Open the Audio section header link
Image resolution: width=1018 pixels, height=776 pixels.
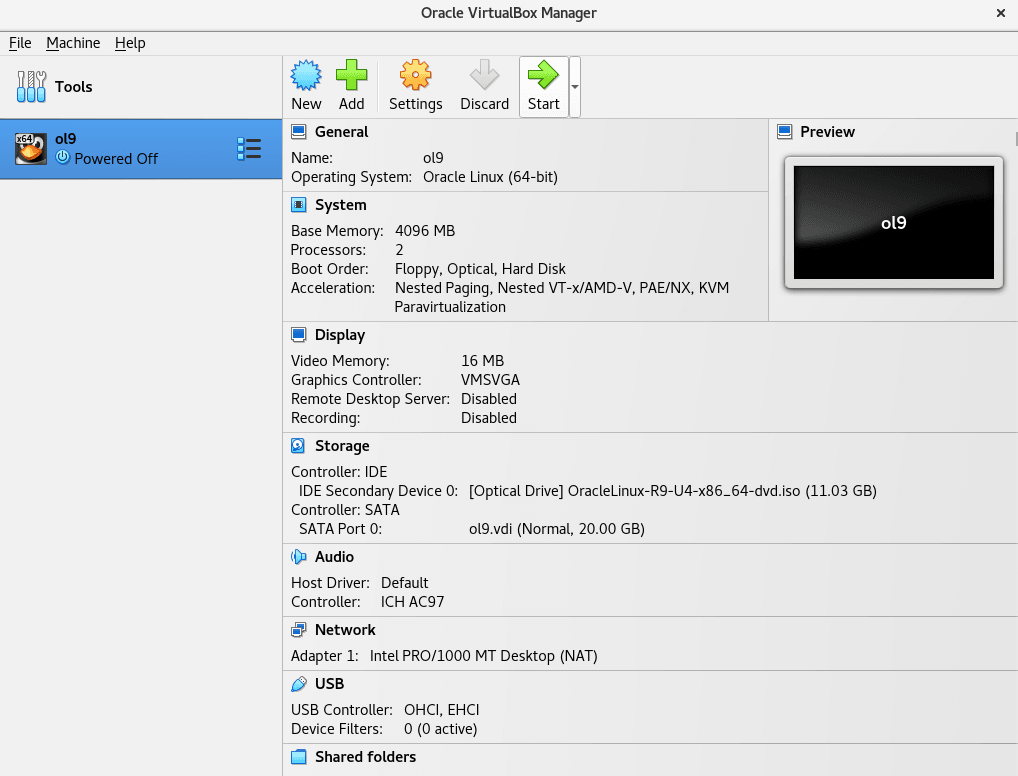(334, 557)
